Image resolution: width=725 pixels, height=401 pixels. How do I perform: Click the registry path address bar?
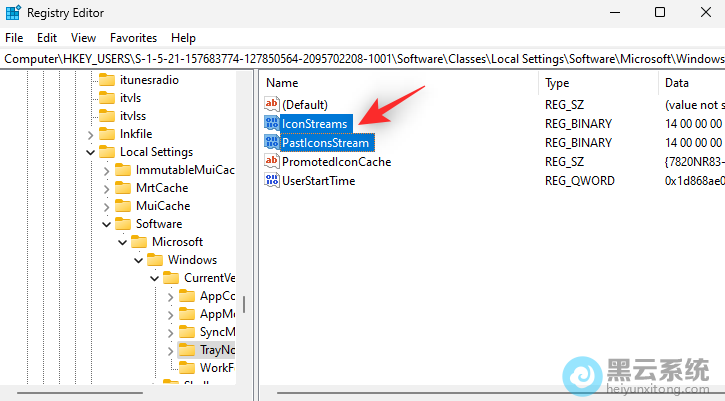click(x=362, y=59)
